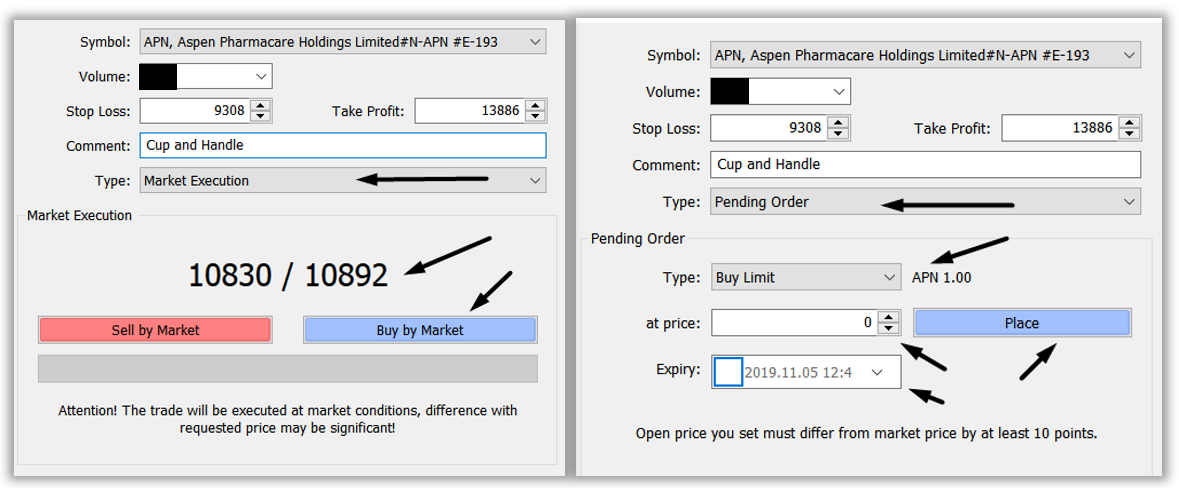
Task: Enable the Expiry checkbox
Action: [728, 371]
